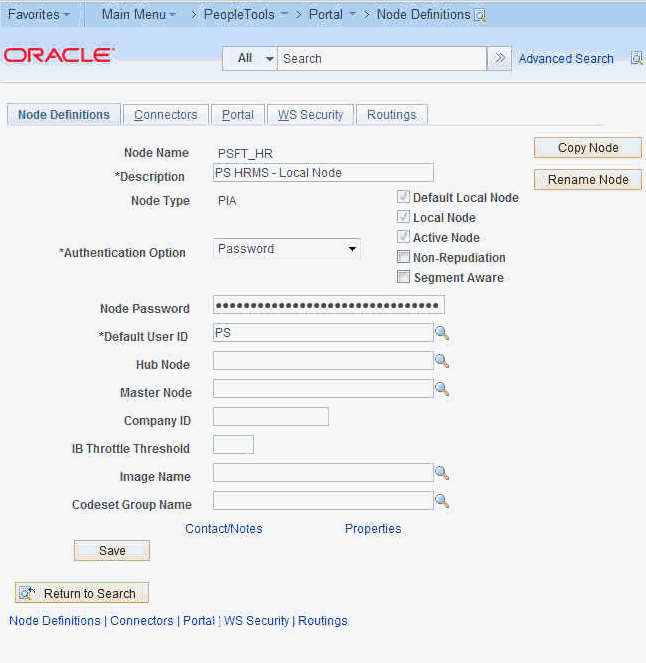Click the search go arrows button

pos(499,58)
